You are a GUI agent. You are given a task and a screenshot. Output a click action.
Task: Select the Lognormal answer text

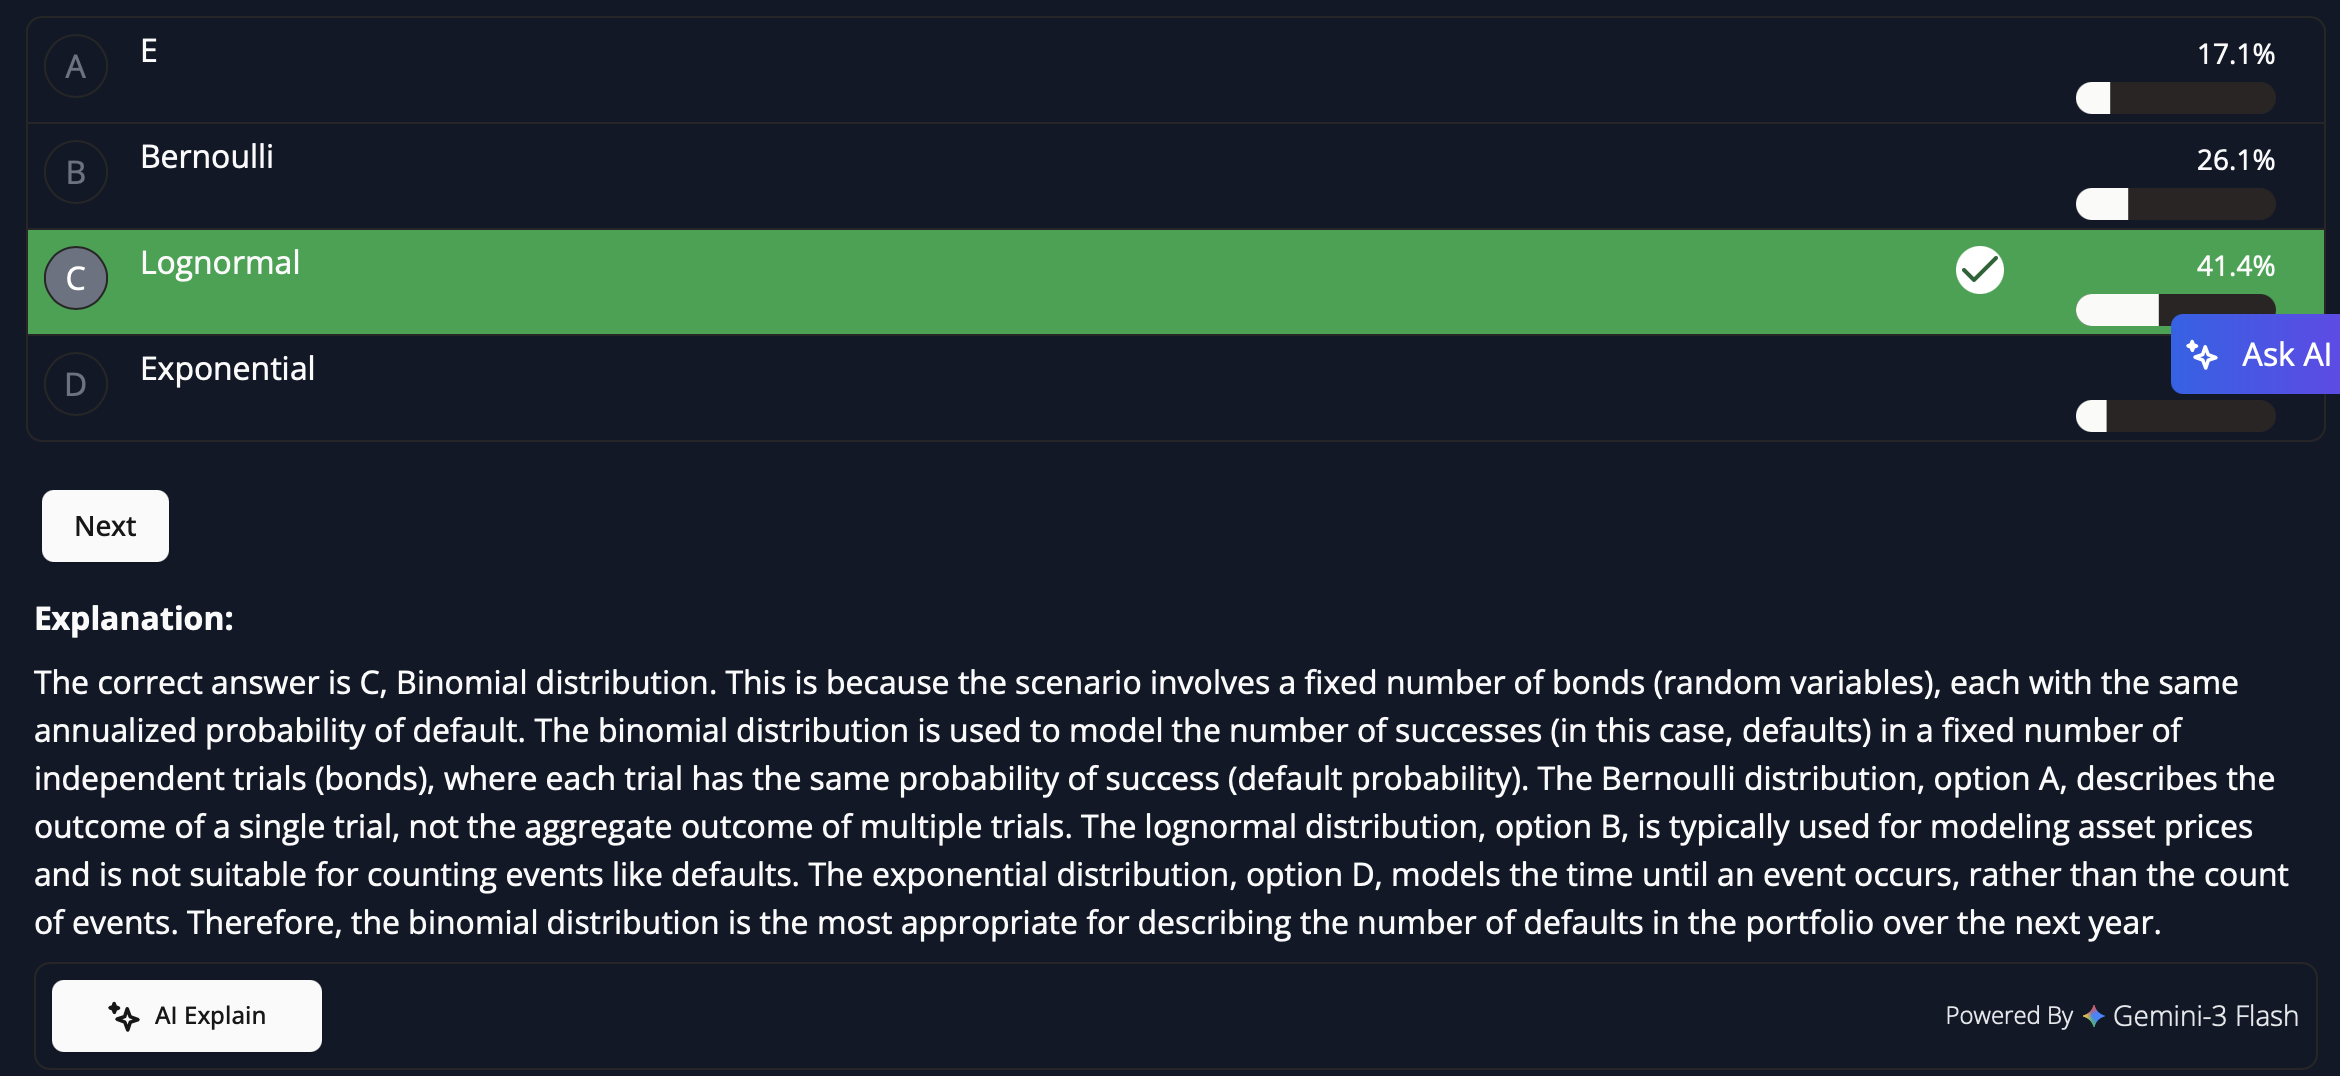click(220, 263)
